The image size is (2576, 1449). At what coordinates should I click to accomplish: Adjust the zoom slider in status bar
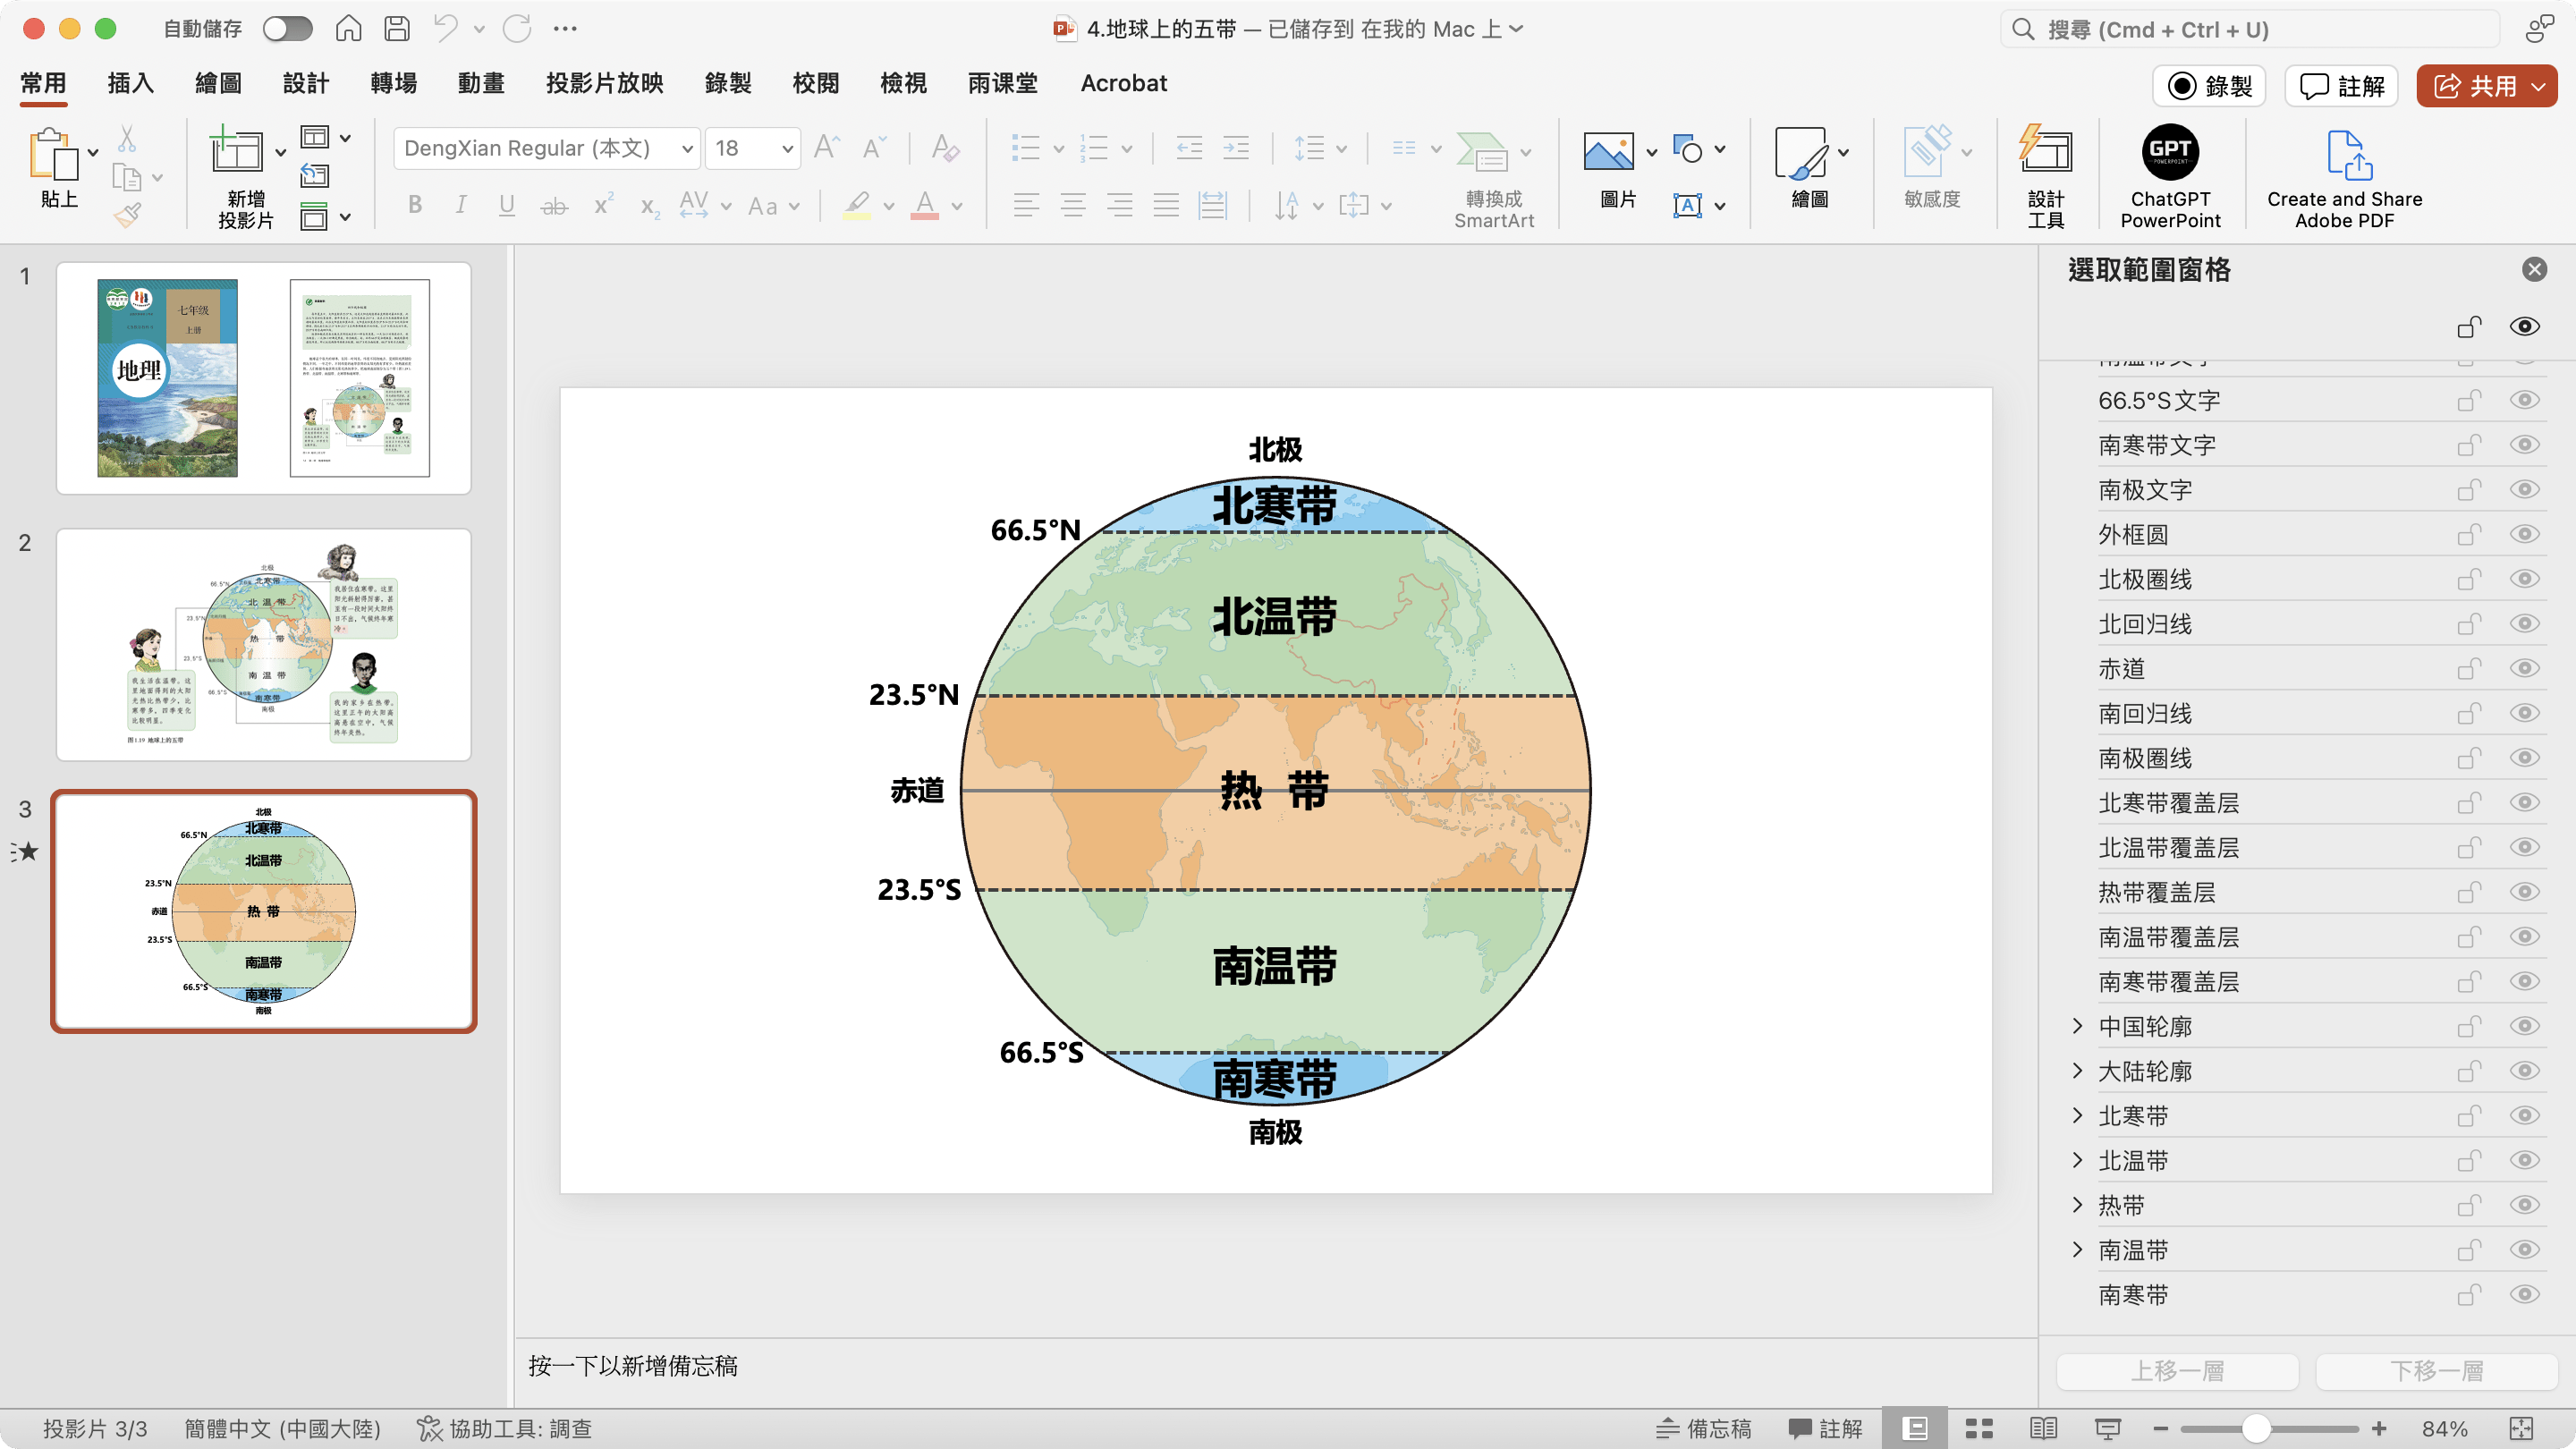pyautogui.click(x=2255, y=1428)
